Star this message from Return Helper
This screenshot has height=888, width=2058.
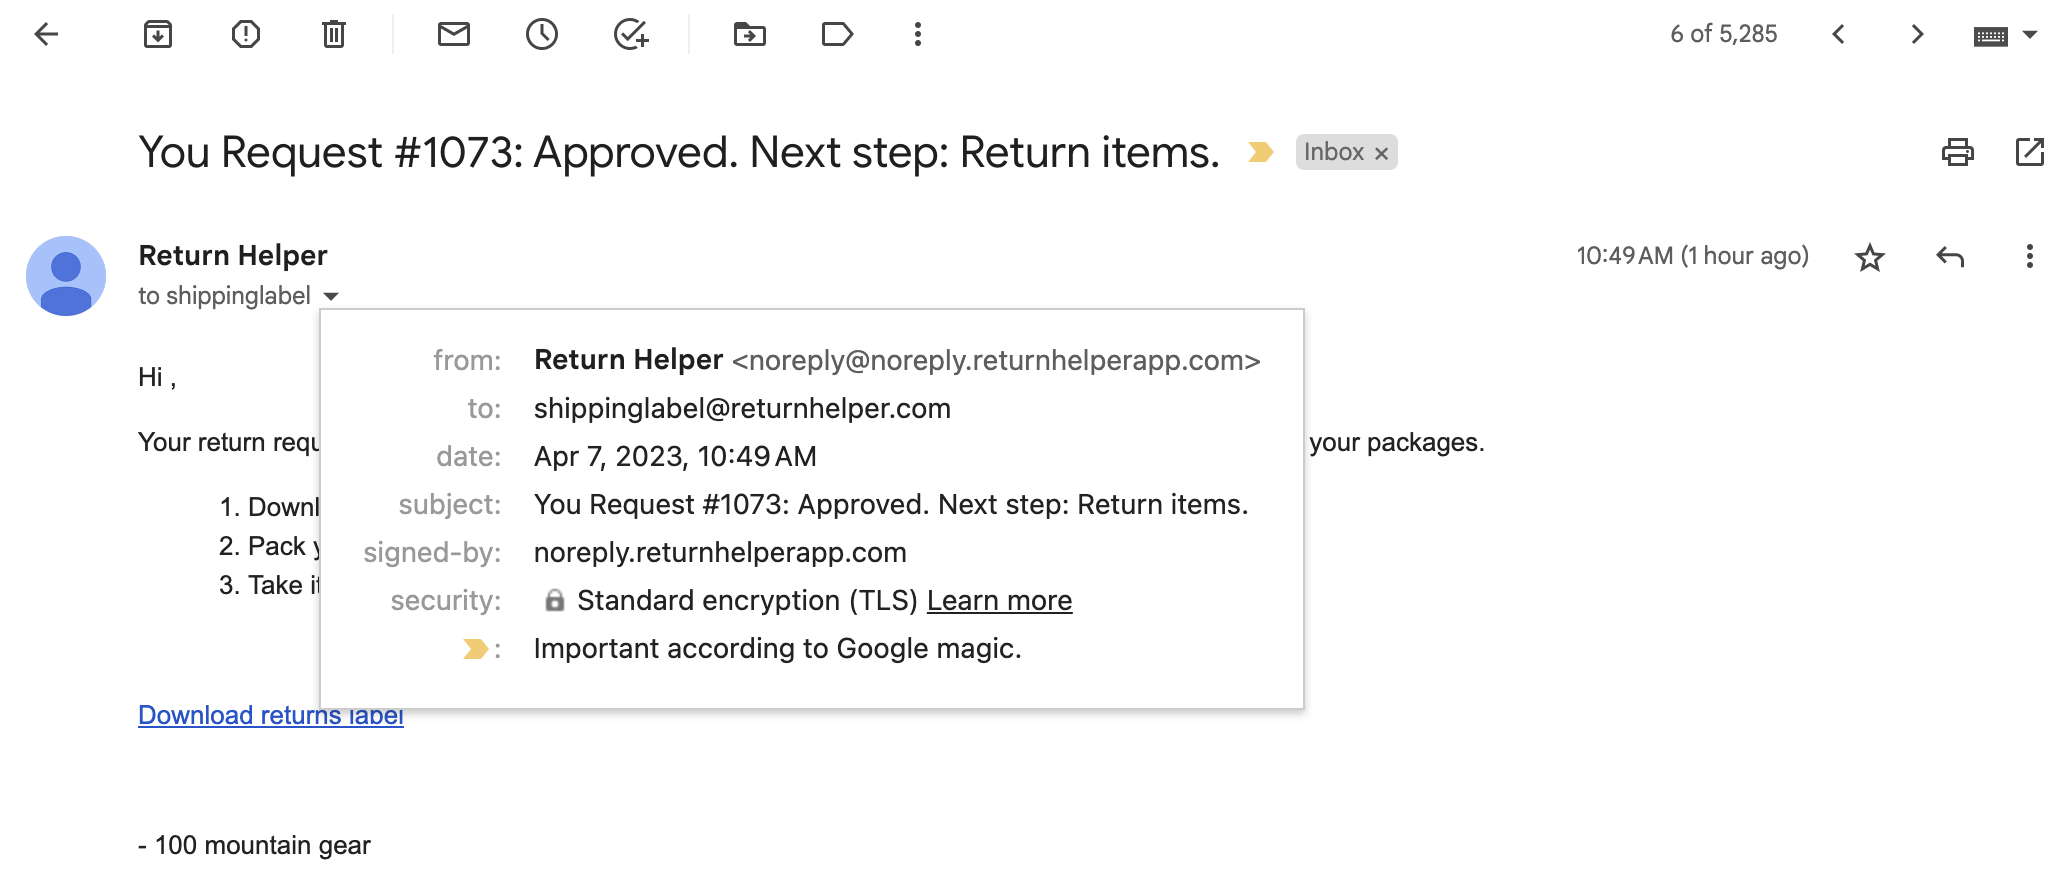click(1870, 257)
